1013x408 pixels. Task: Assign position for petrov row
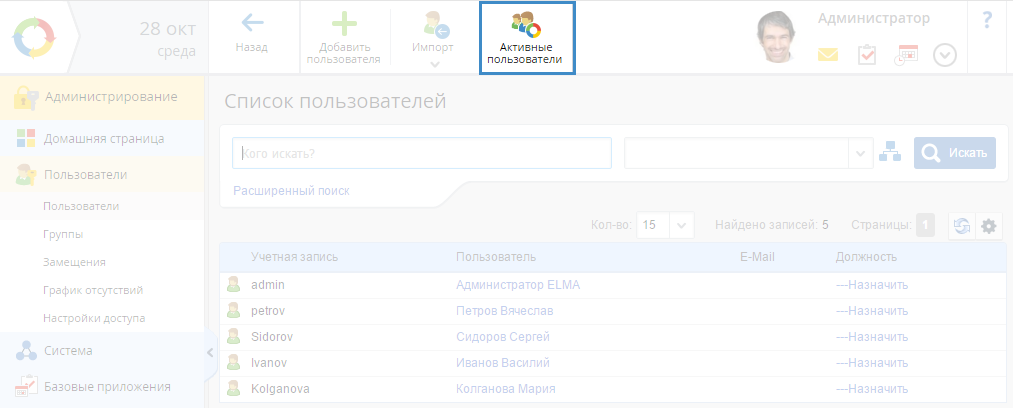pyautogui.click(x=872, y=311)
